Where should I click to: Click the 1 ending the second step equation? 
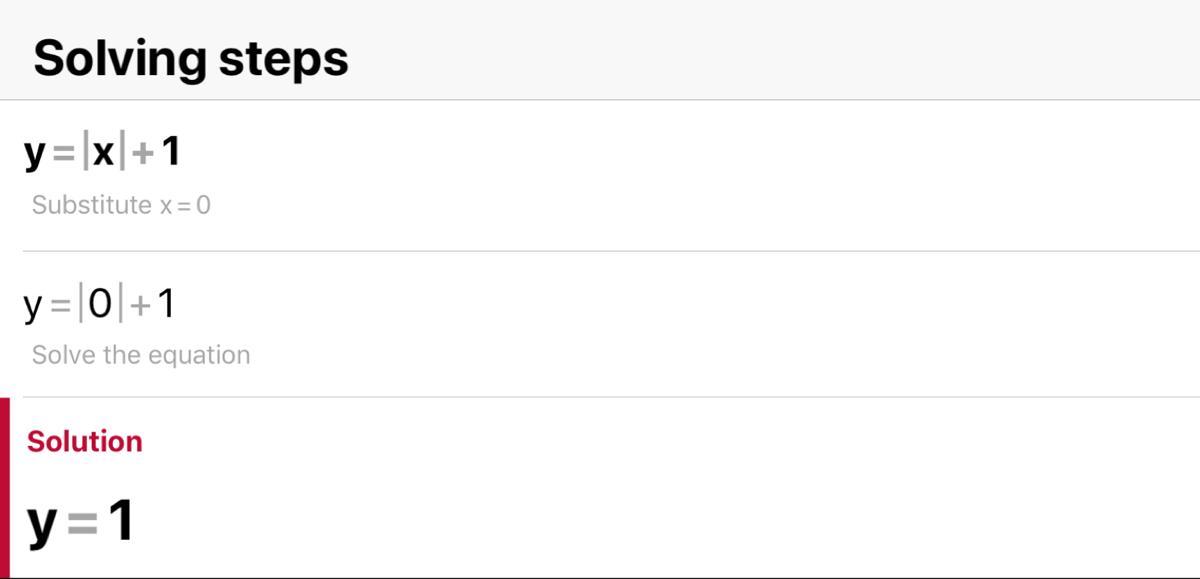[166, 303]
